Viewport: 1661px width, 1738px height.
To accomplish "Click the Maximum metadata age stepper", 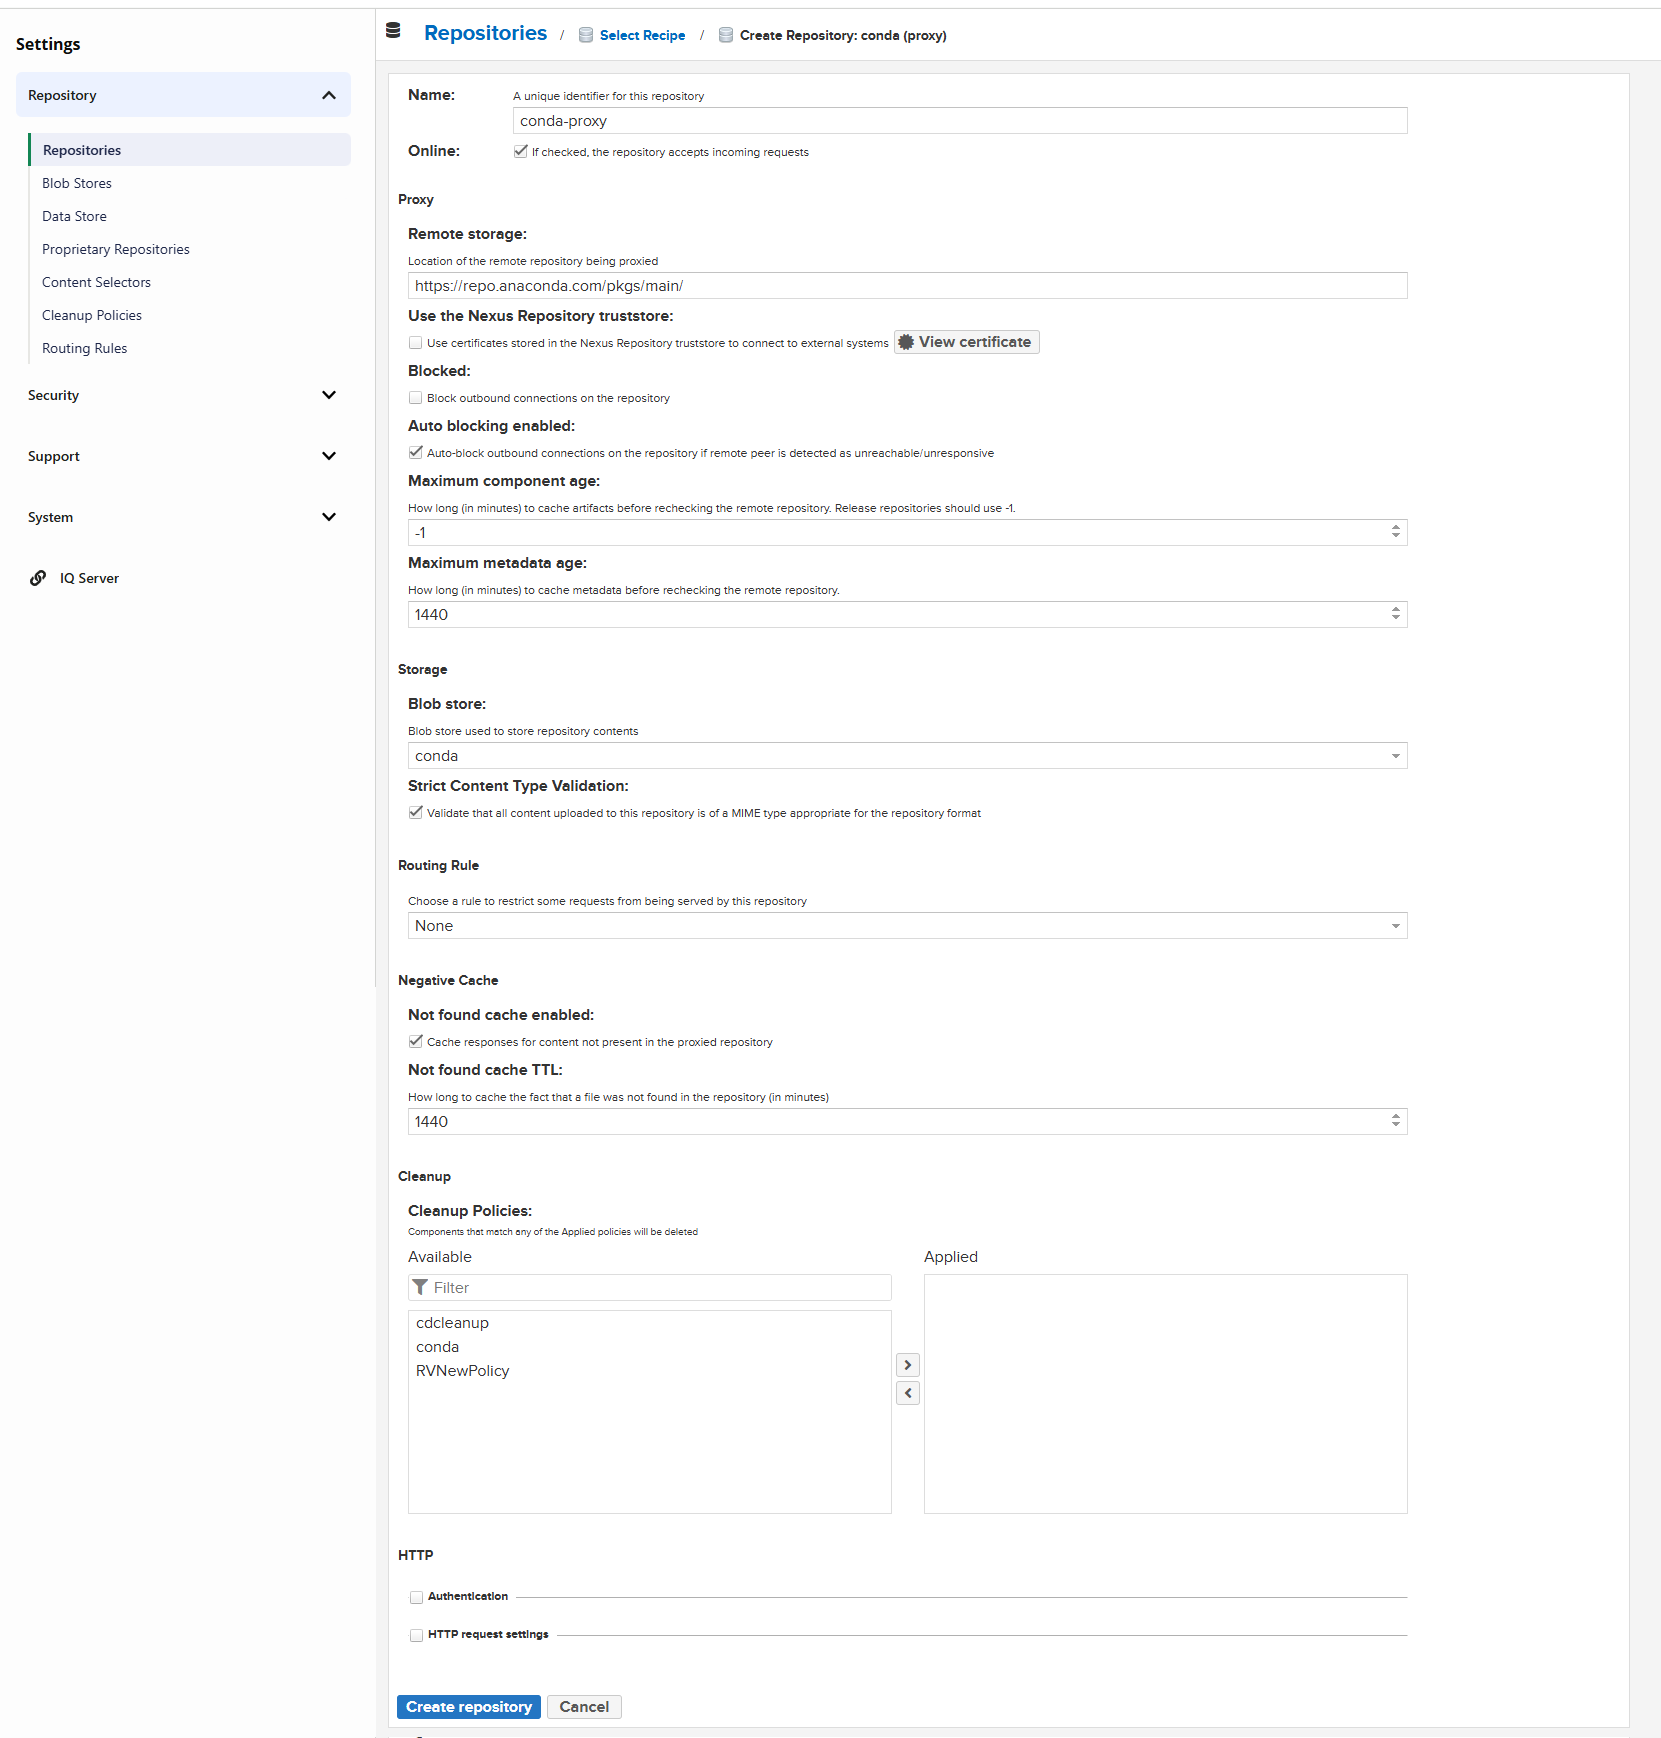I will pos(1396,614).
